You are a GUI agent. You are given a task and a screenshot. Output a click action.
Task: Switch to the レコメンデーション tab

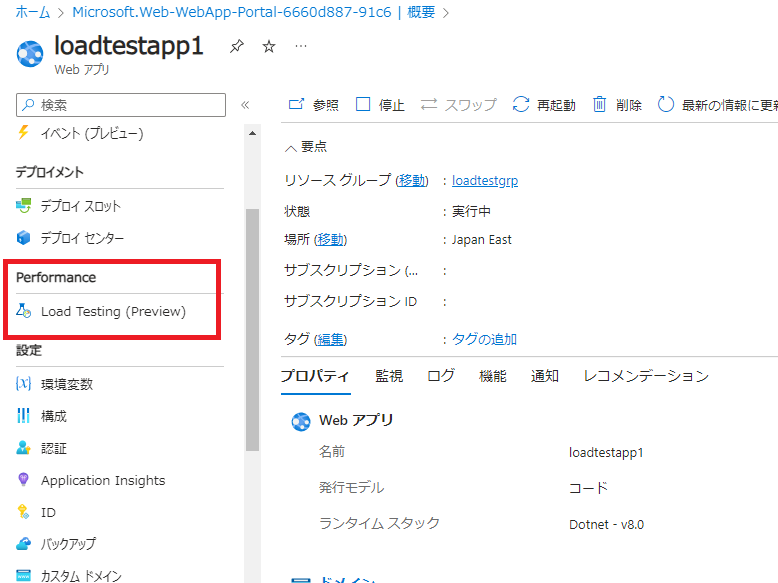click(x=646, y=376)
